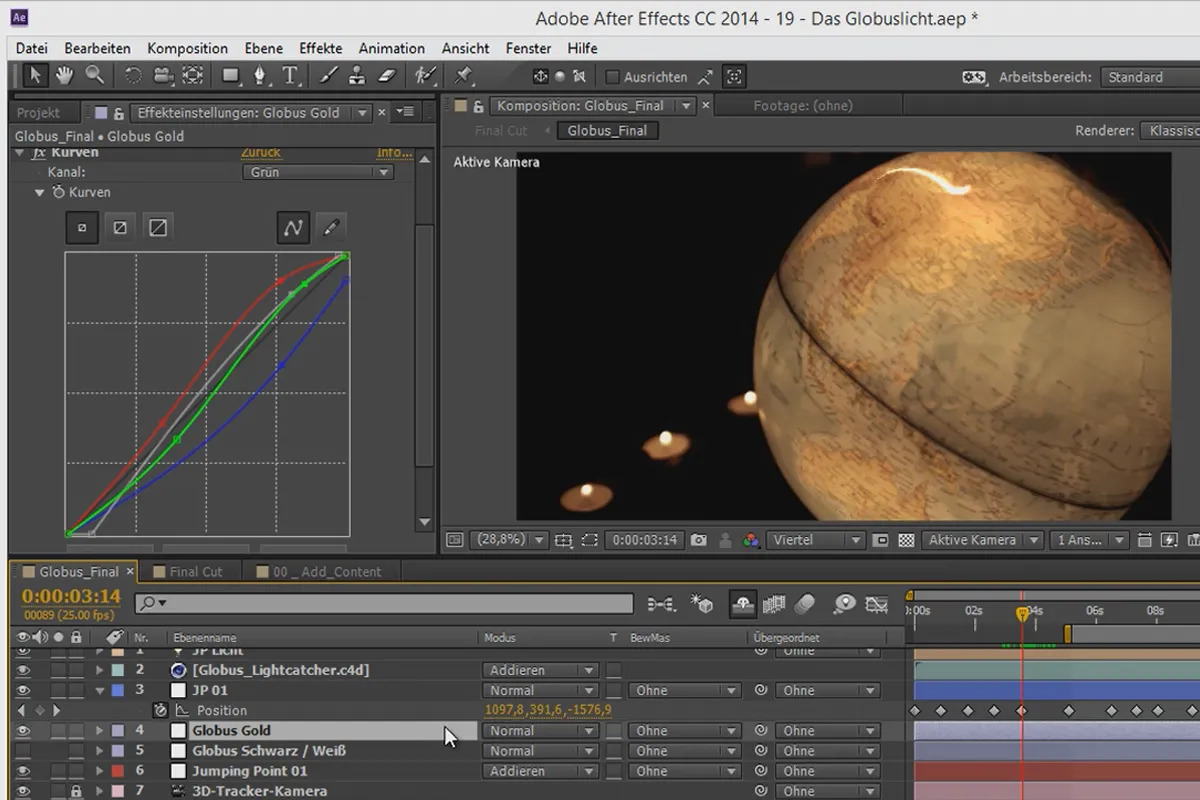
Task: Collapse the JP 01 layer
Action: tap(99, 690)
